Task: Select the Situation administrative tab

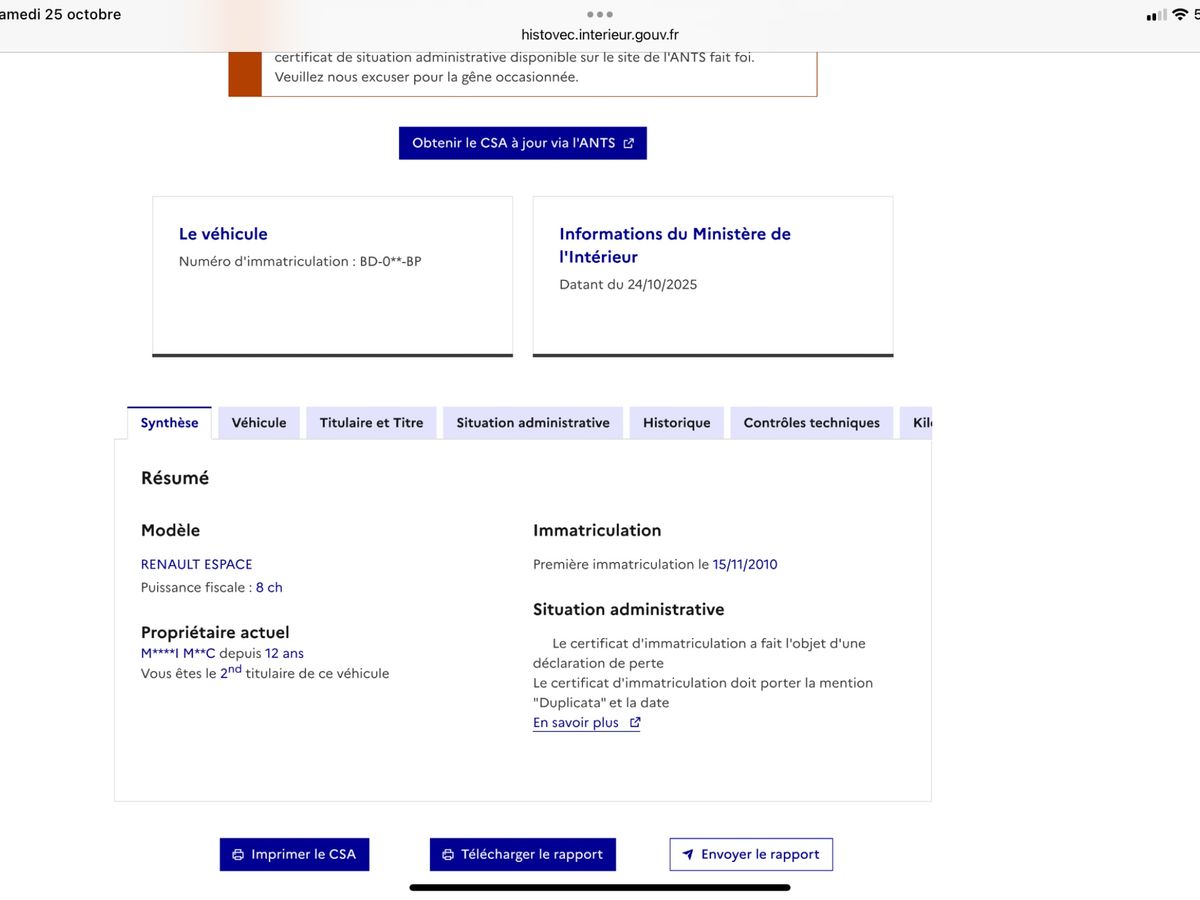Action: click(x=533, y=423)
